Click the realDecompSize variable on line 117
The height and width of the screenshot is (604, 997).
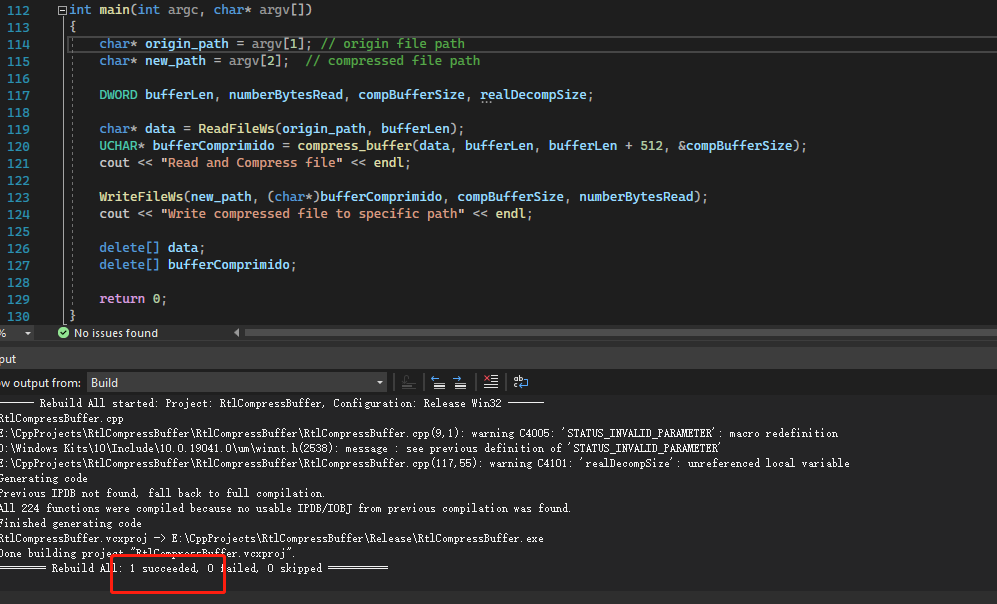[533, 95]
